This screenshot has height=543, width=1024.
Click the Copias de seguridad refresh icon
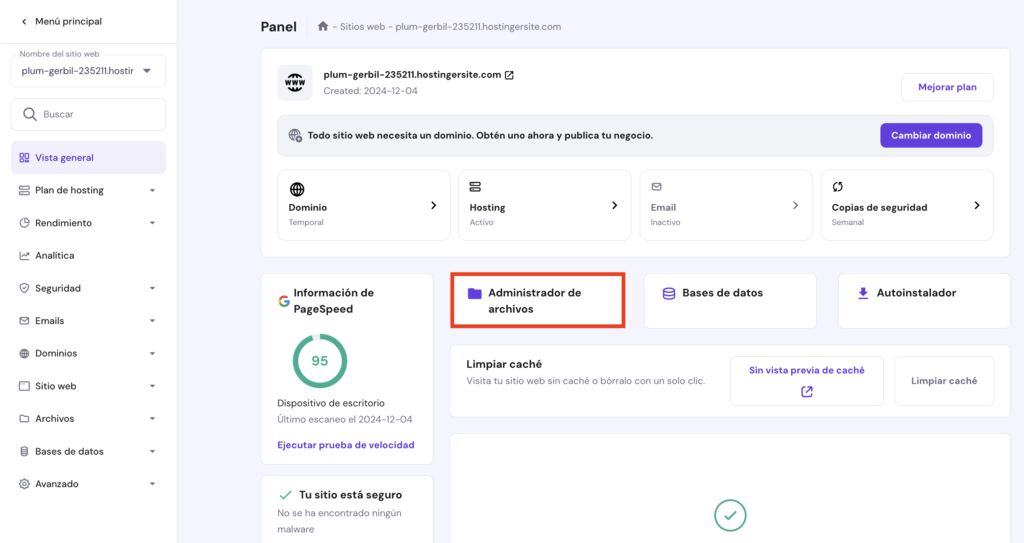point(838,187)
